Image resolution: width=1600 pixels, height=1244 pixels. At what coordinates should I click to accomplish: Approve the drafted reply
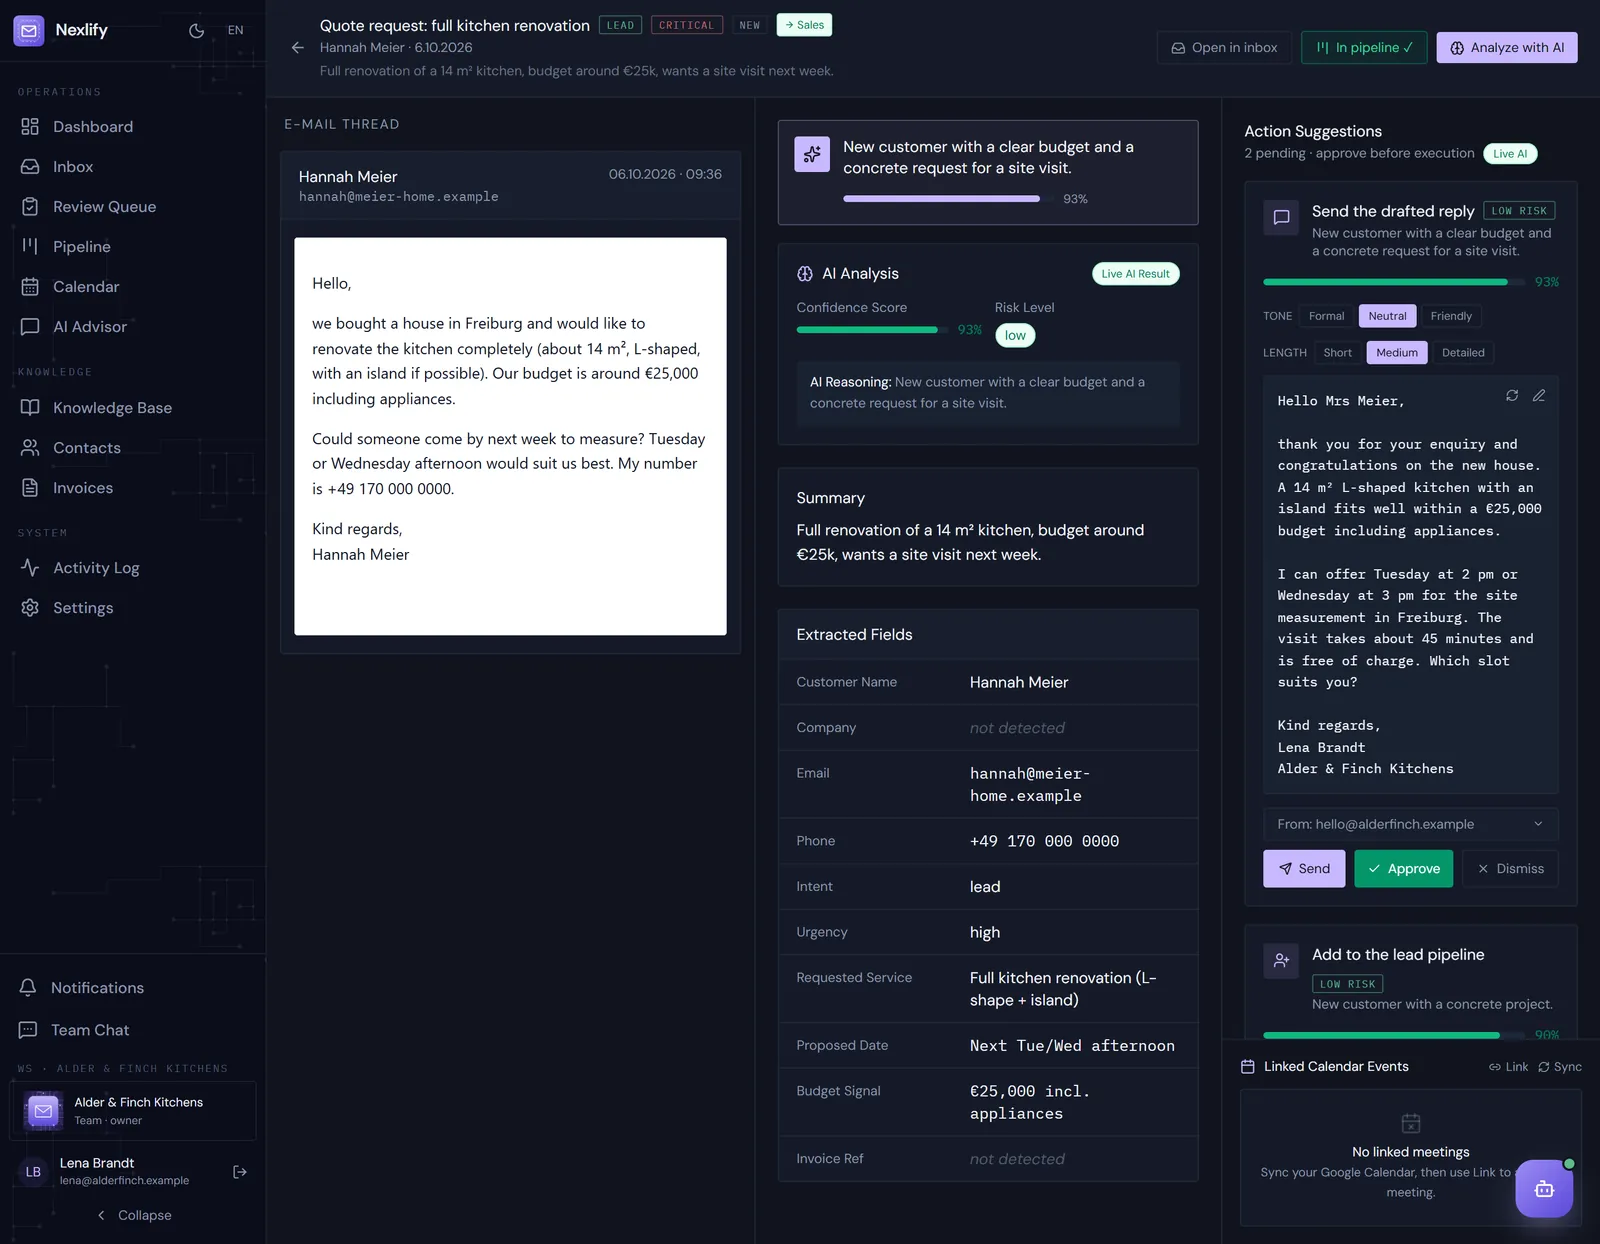click(1404, 868)
